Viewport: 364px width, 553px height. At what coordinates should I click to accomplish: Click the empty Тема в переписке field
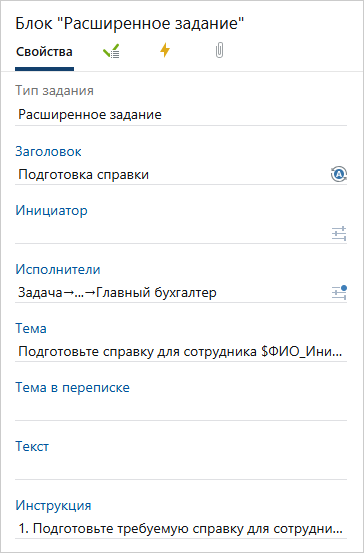pos(181,411)
